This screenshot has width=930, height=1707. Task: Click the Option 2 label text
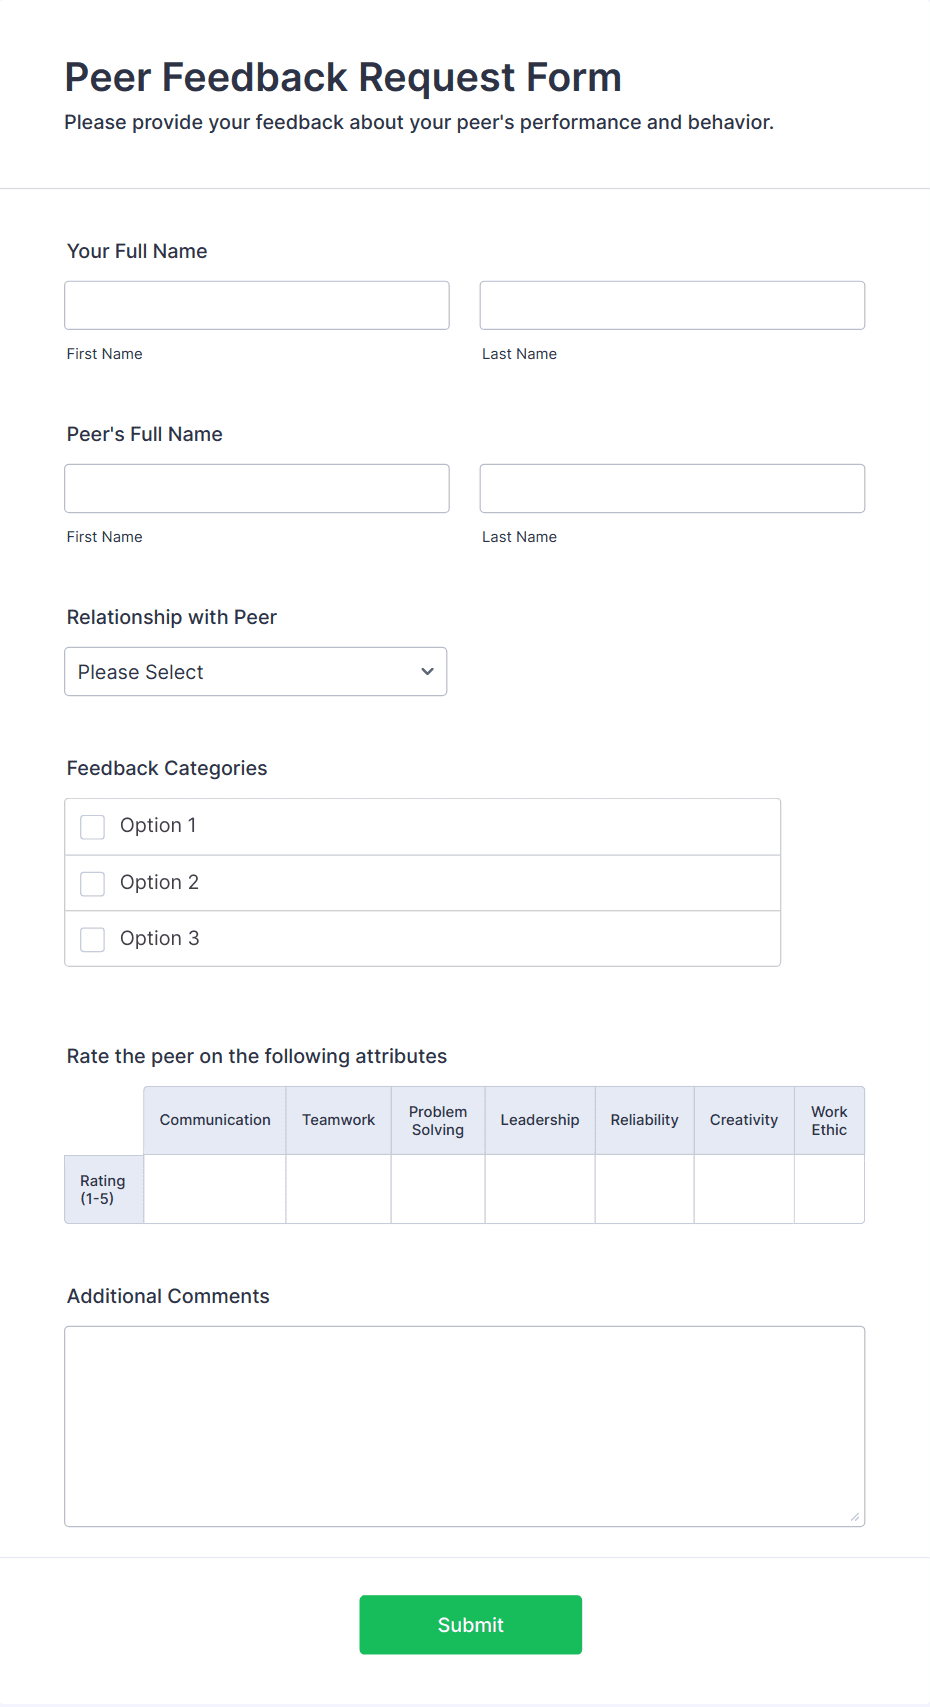(x=160, y=882)
